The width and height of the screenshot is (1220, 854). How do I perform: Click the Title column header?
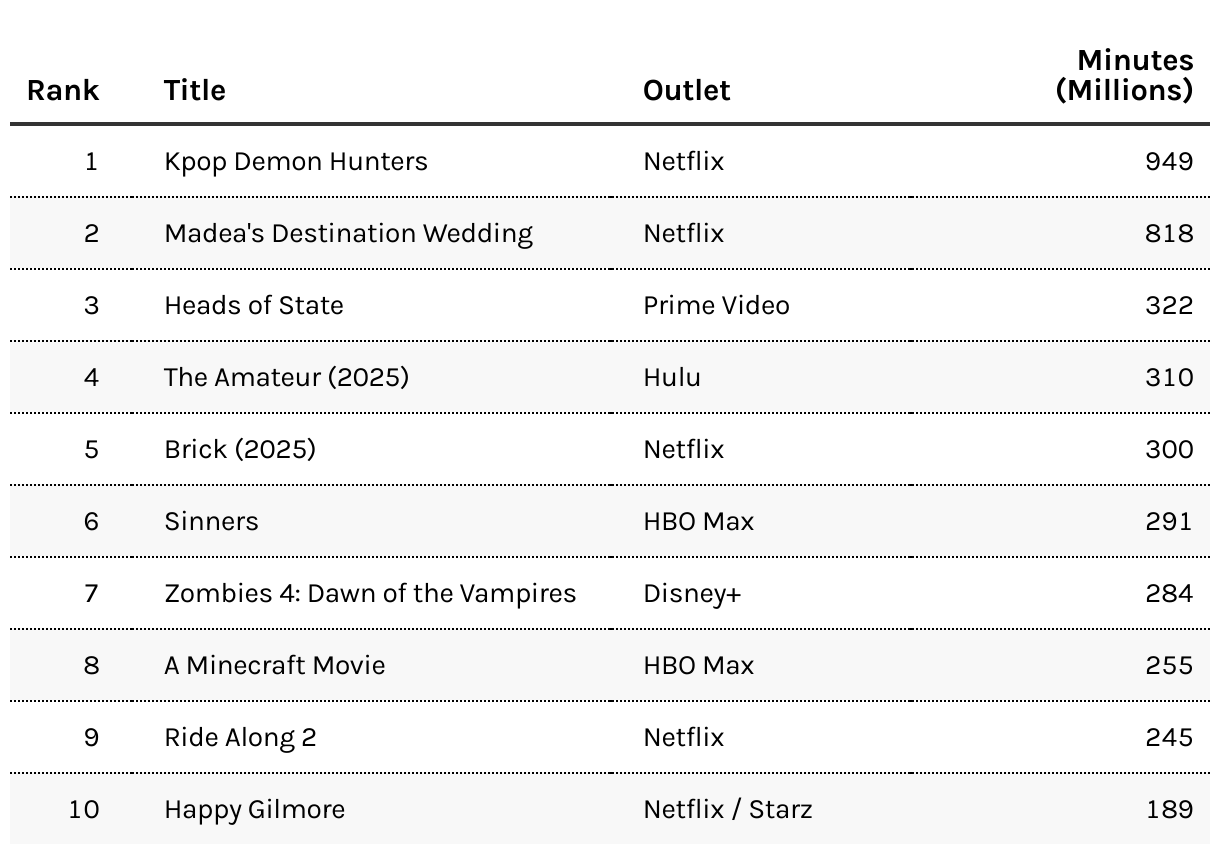pos(195,90)
